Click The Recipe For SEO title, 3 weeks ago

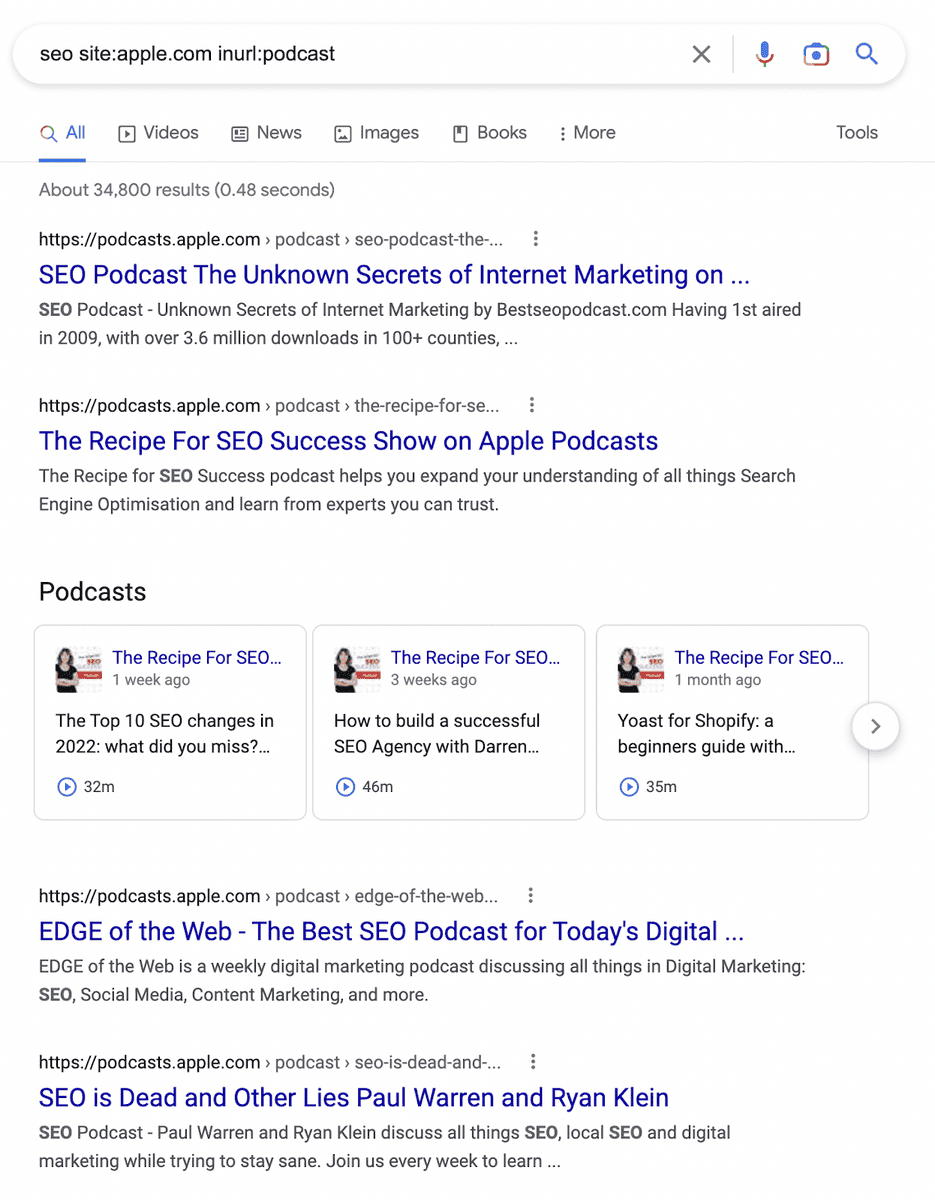pyautogui.click(x=476, y=657)
